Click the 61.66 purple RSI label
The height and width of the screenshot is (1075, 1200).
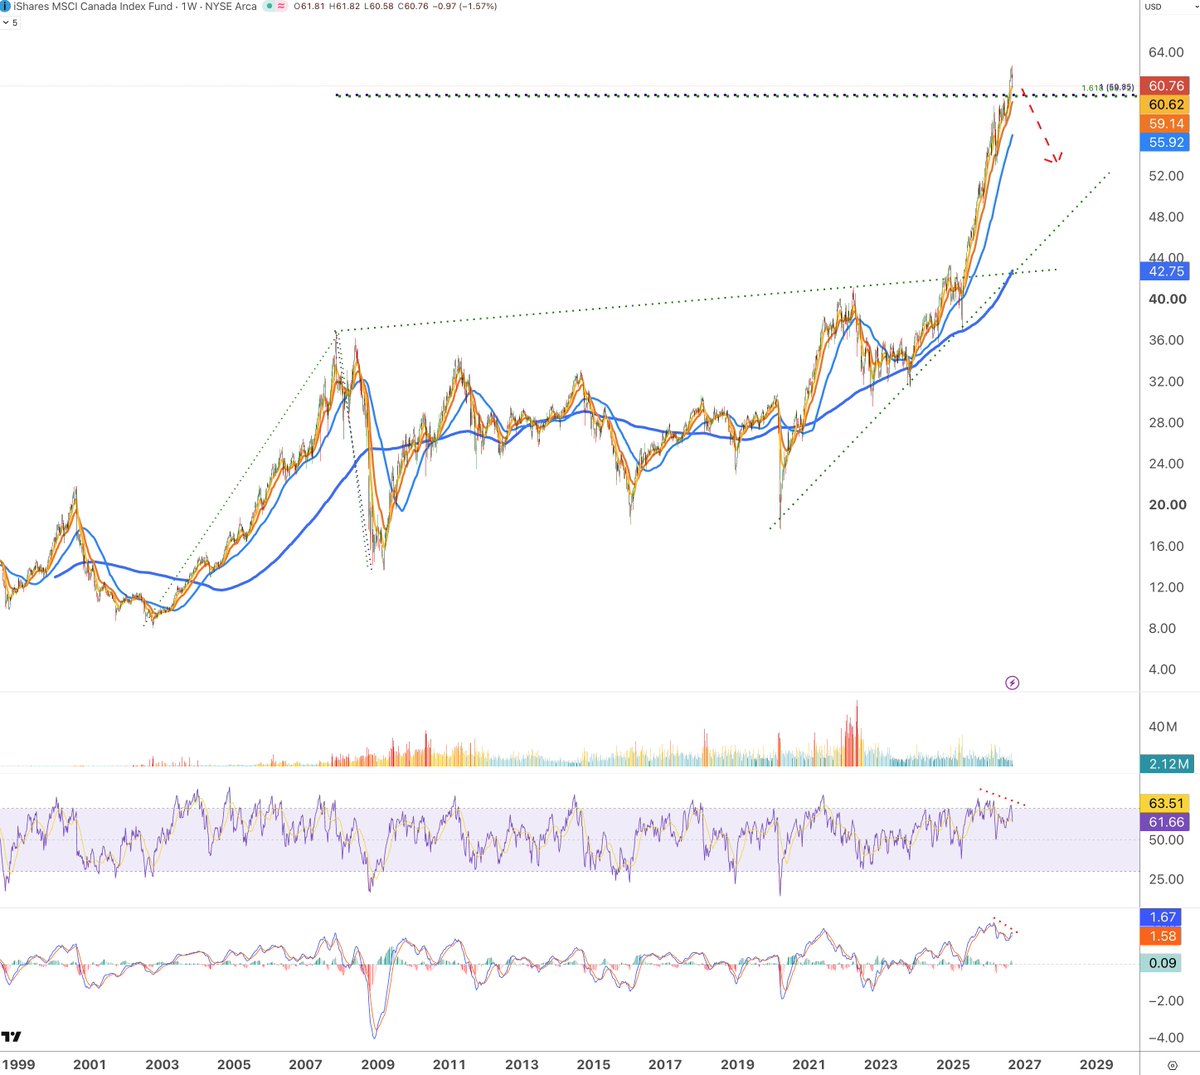pos(1166,822)
